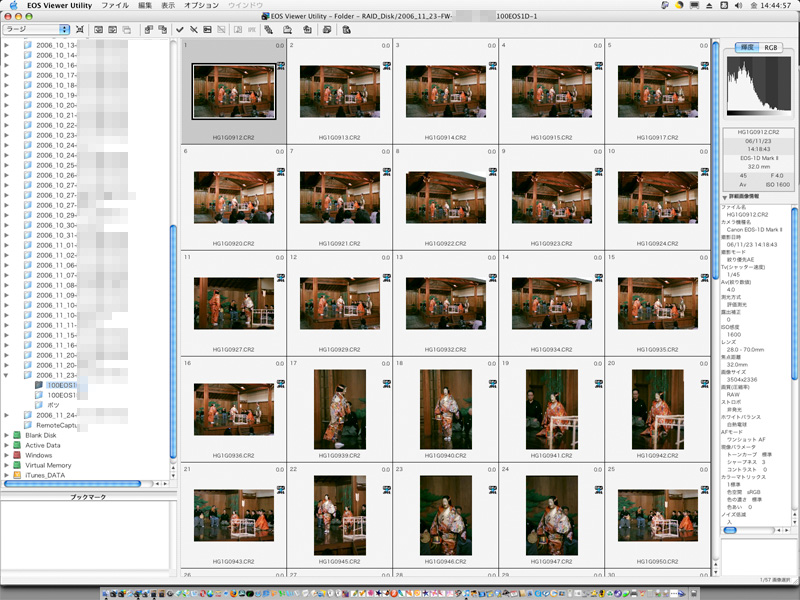800x600 pixels.
Task: Open the thumbnail size dropdown showing ラージ
Action: pyautogui.click(x=36, y=30)
